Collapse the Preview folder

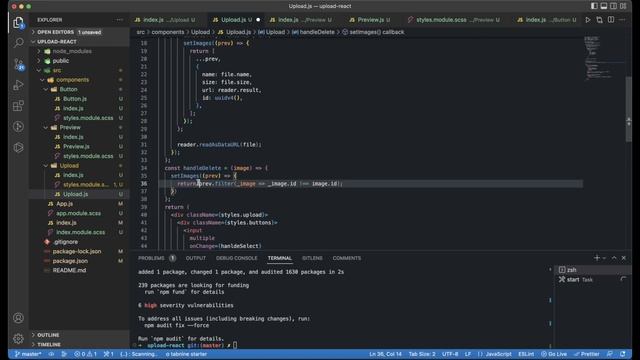click(x=79, y=127)
